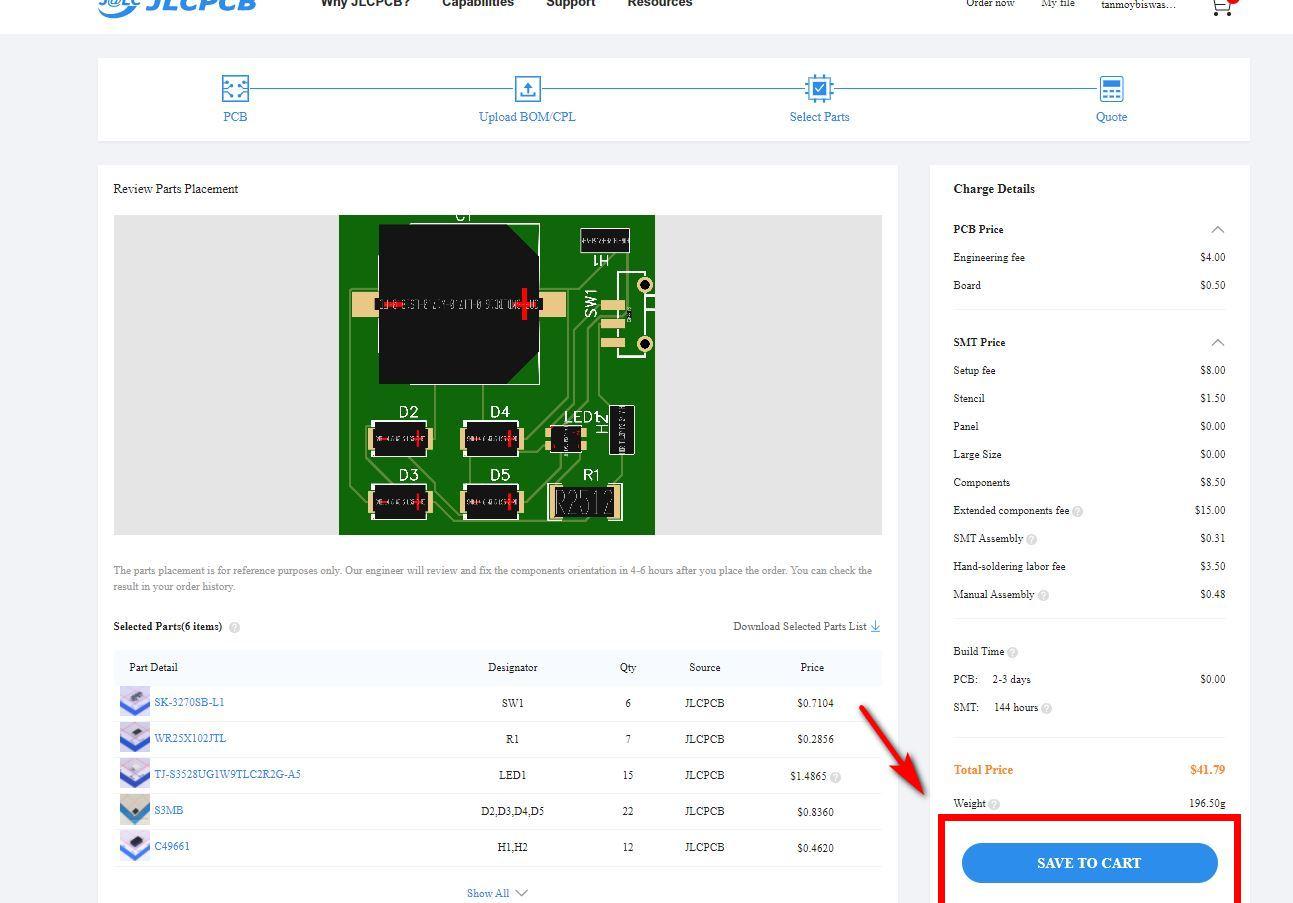
Task: Click the Part Detail column header
Action: click(x=153, y=667)
